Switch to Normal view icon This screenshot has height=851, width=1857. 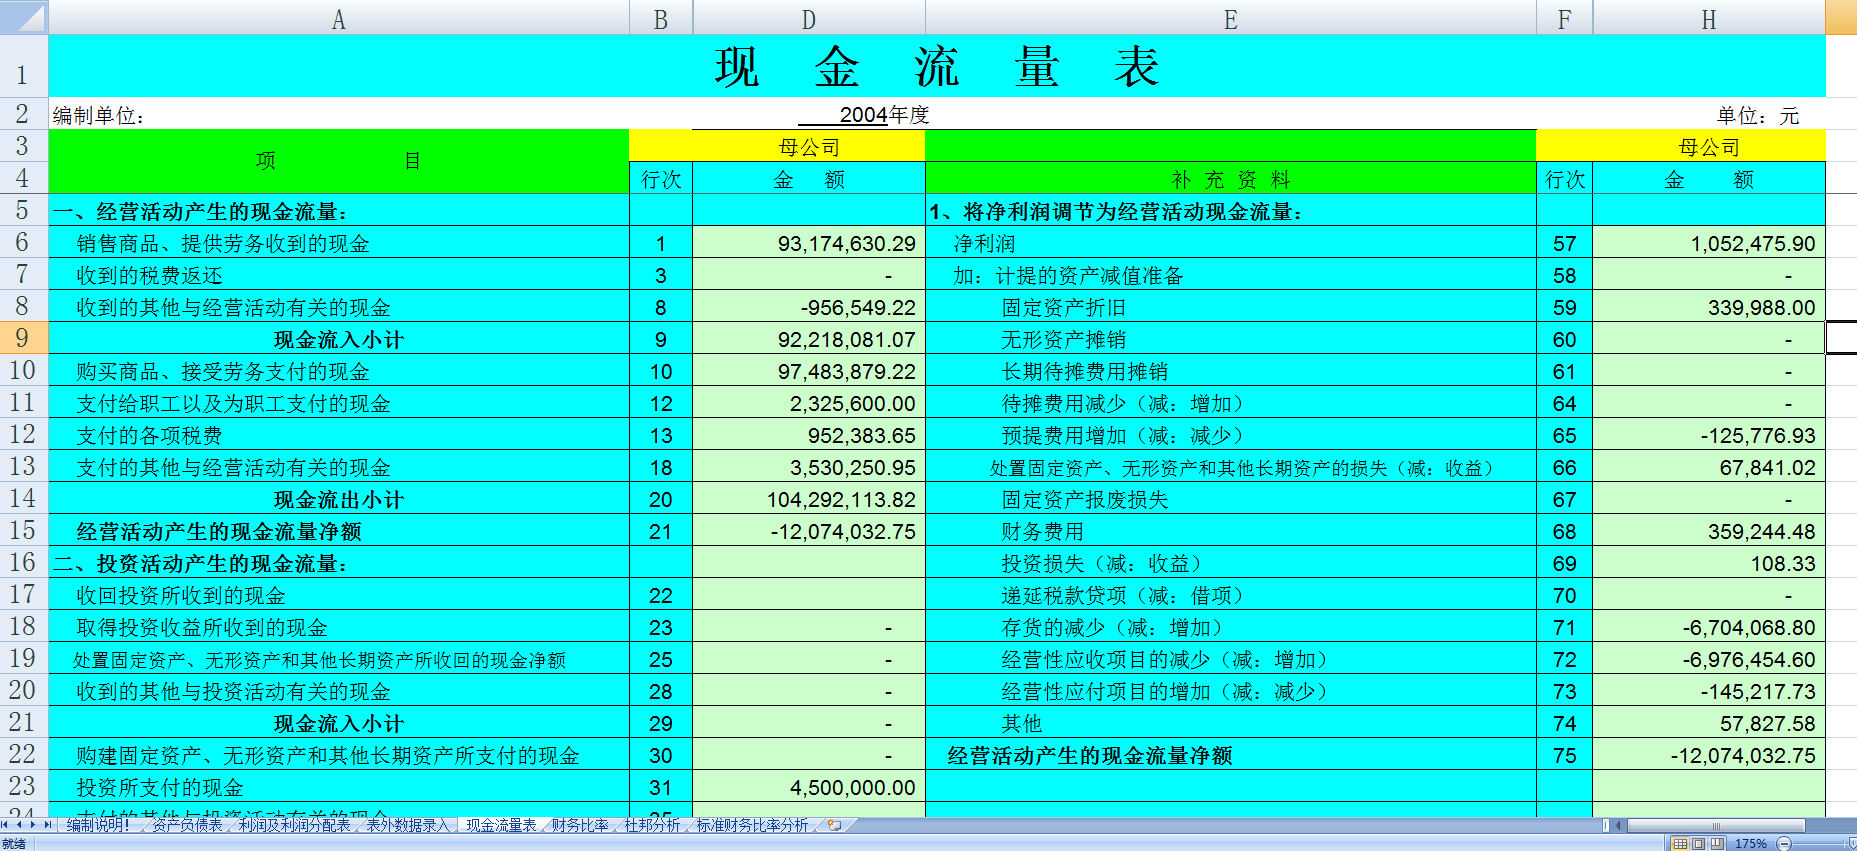pyautogui.click(x=1680, y=844)
